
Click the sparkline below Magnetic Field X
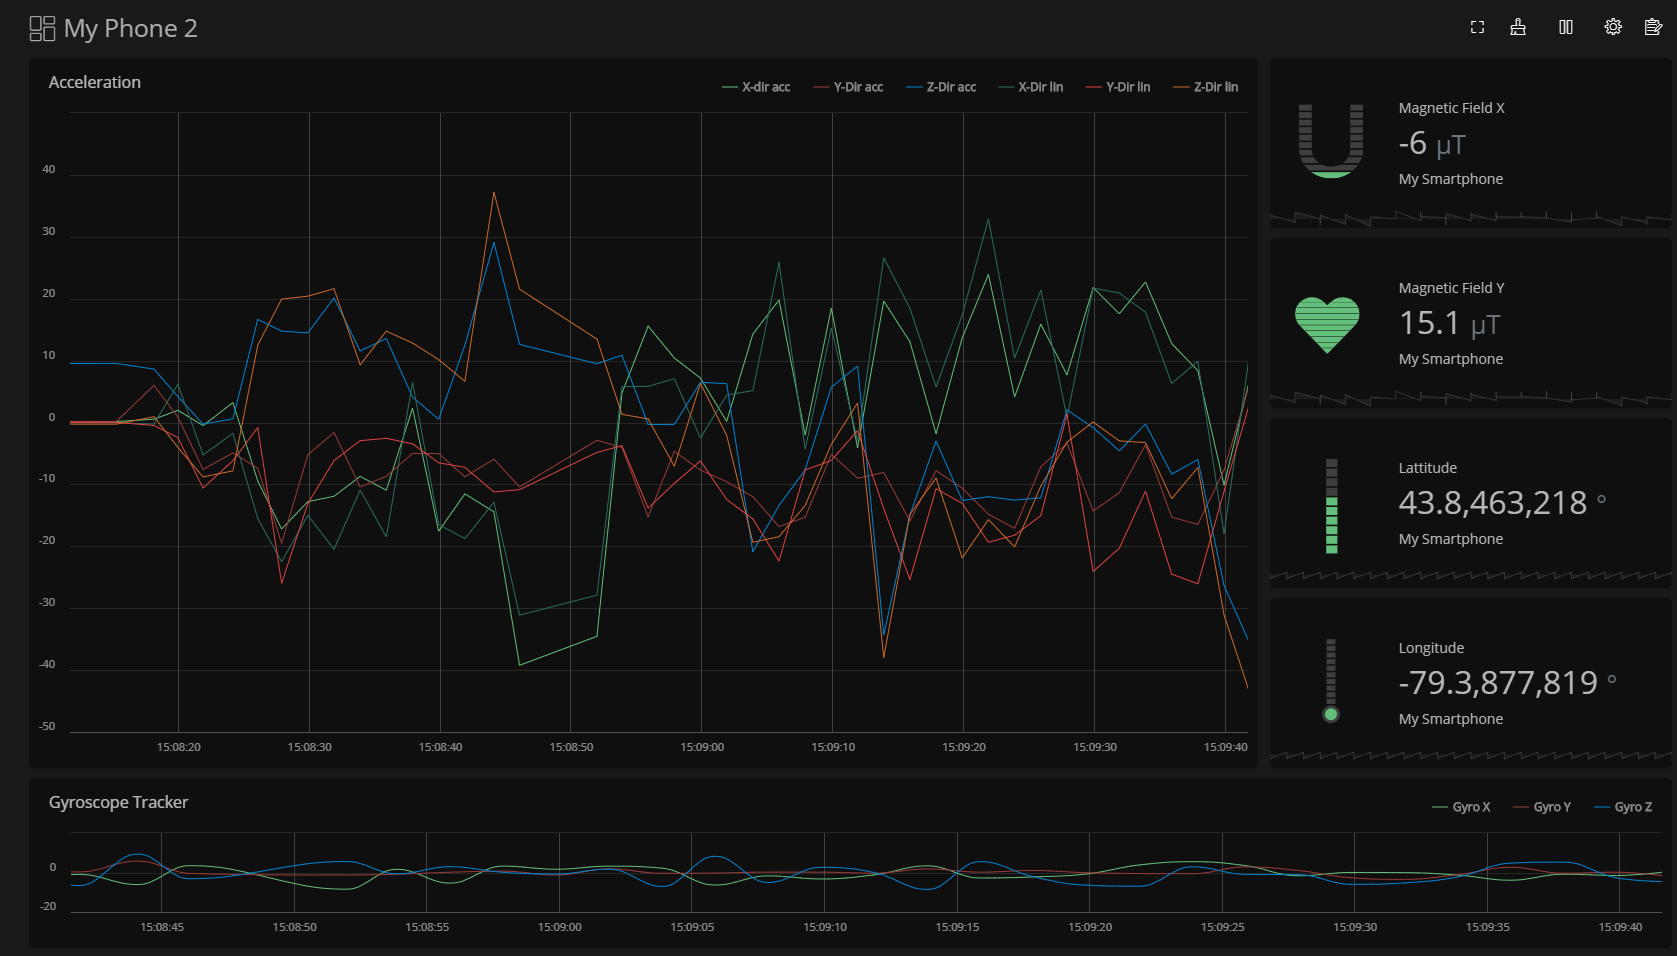[x=1470, y=218]
